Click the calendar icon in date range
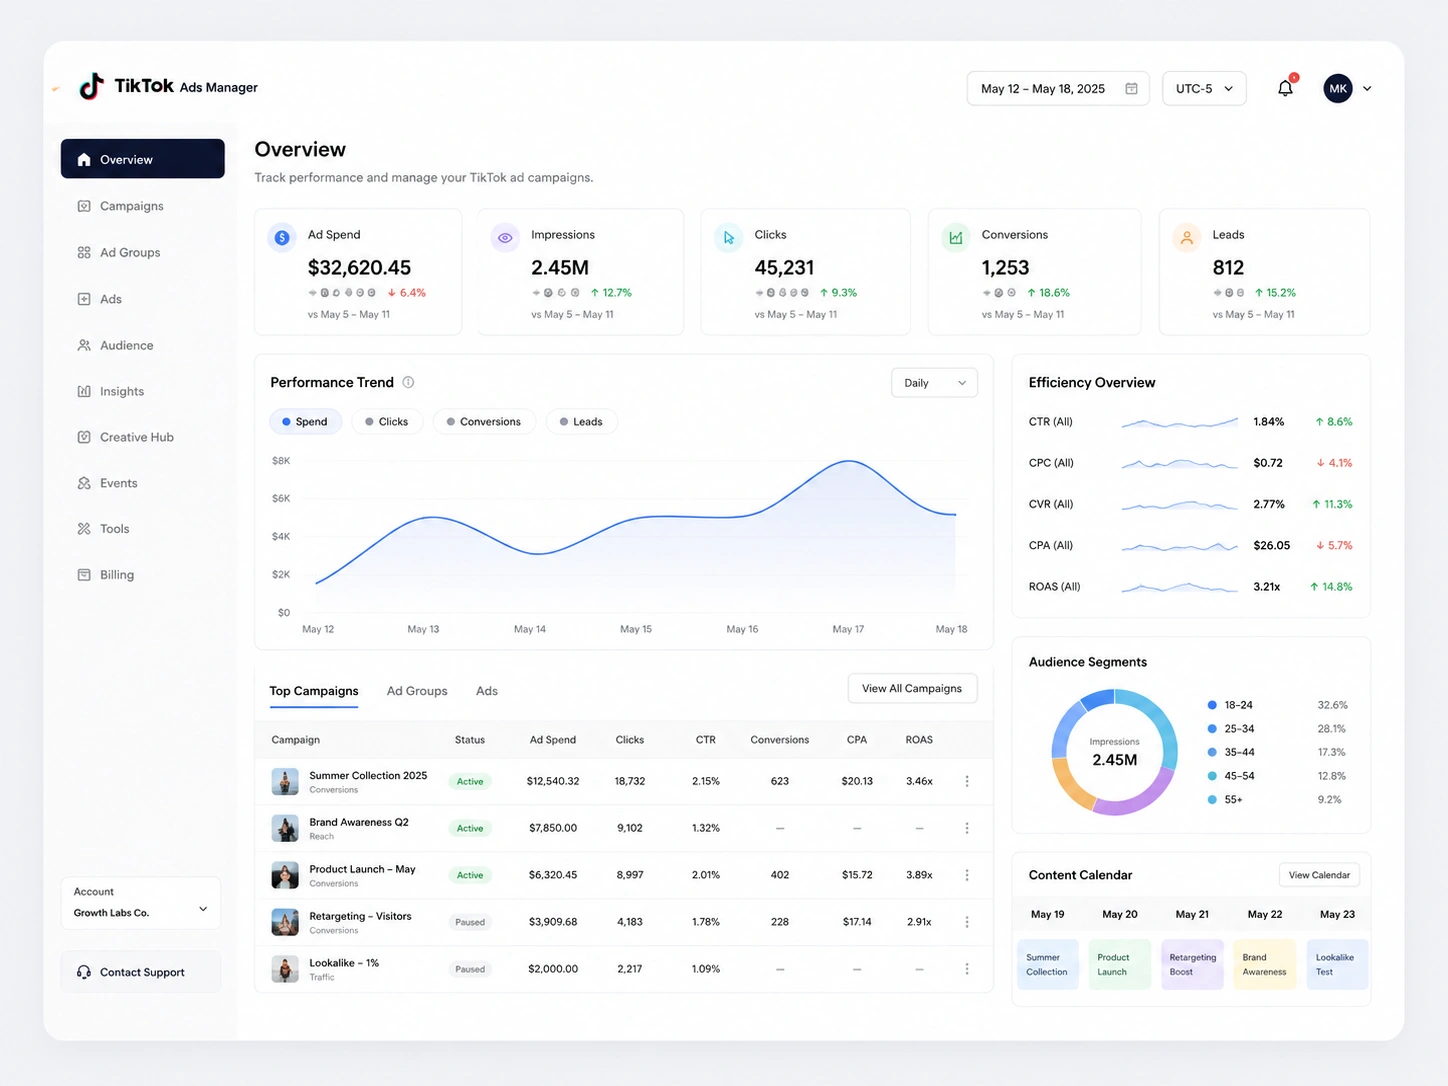Viewport: 1448px width, 1086px height. pyautogui.click(x=1131, y=88)
